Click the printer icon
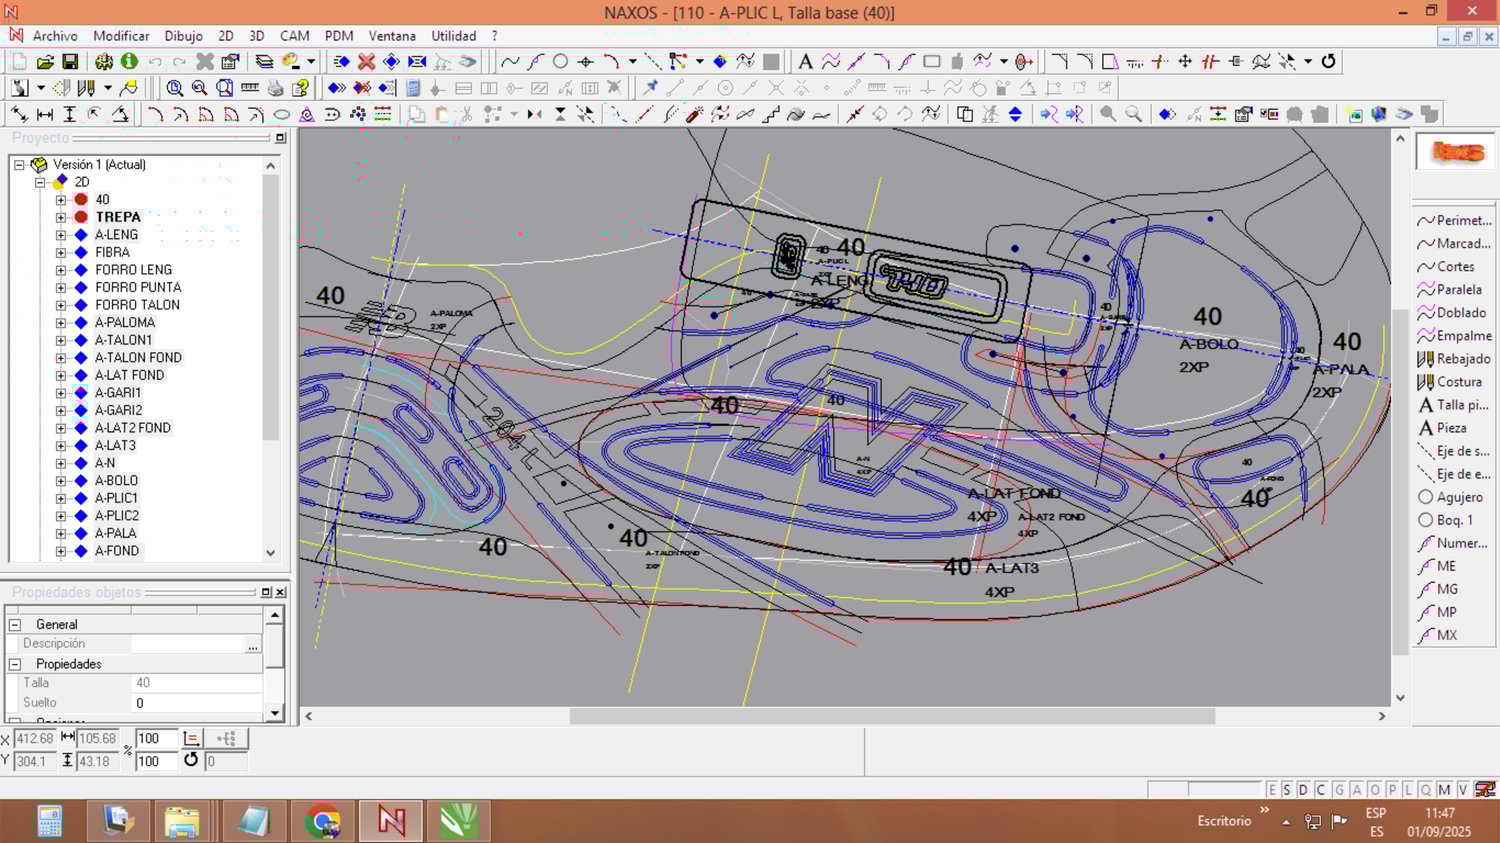 [275, 88]
